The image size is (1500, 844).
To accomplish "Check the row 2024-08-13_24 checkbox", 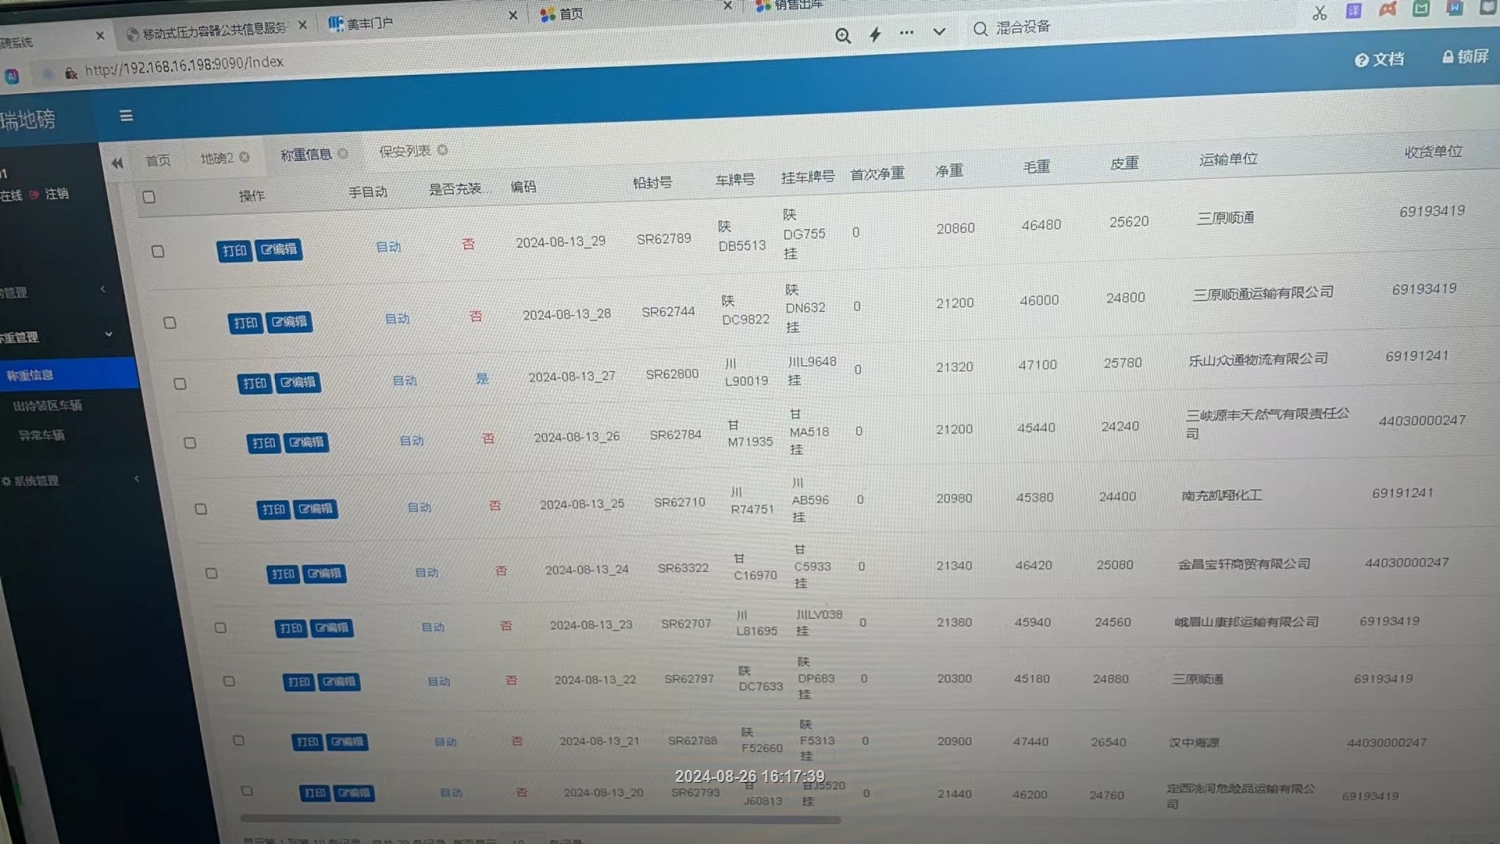I will coord(211,573).
